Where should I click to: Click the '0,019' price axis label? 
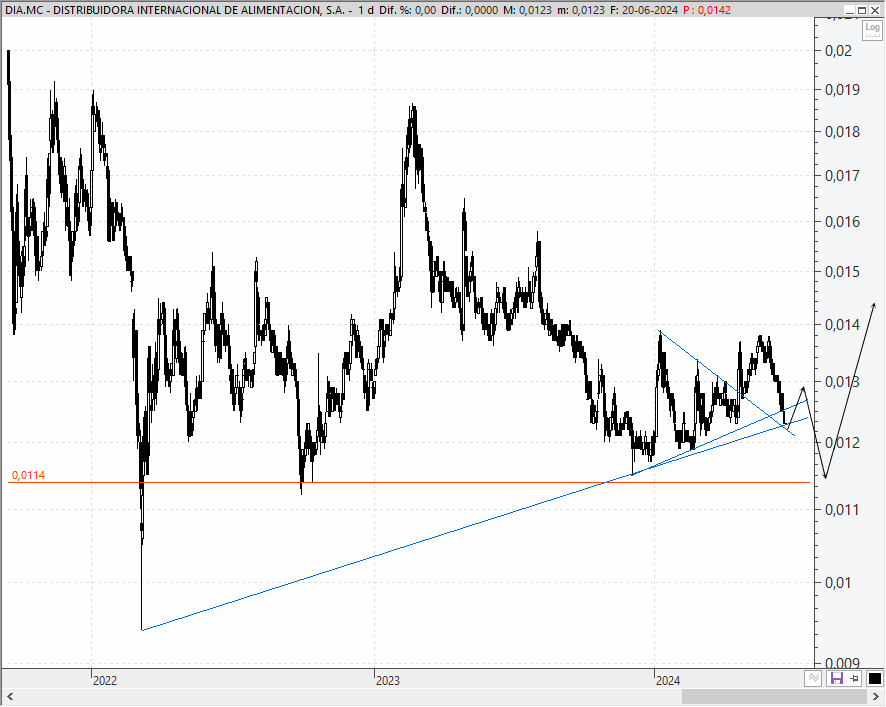[842, 89]
